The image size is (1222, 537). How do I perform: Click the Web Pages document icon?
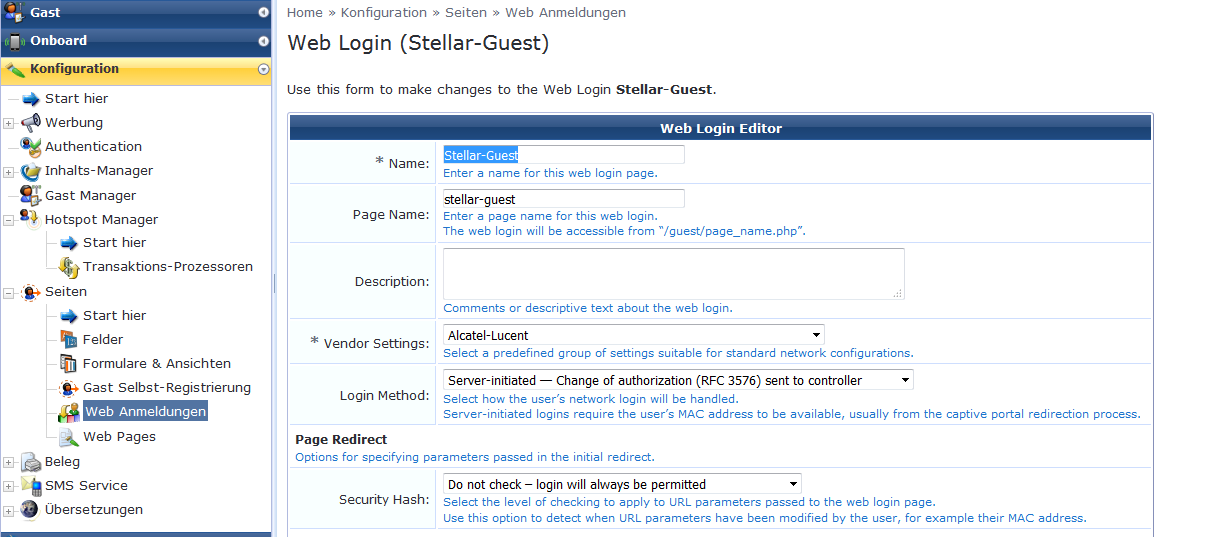pos(69,437)
